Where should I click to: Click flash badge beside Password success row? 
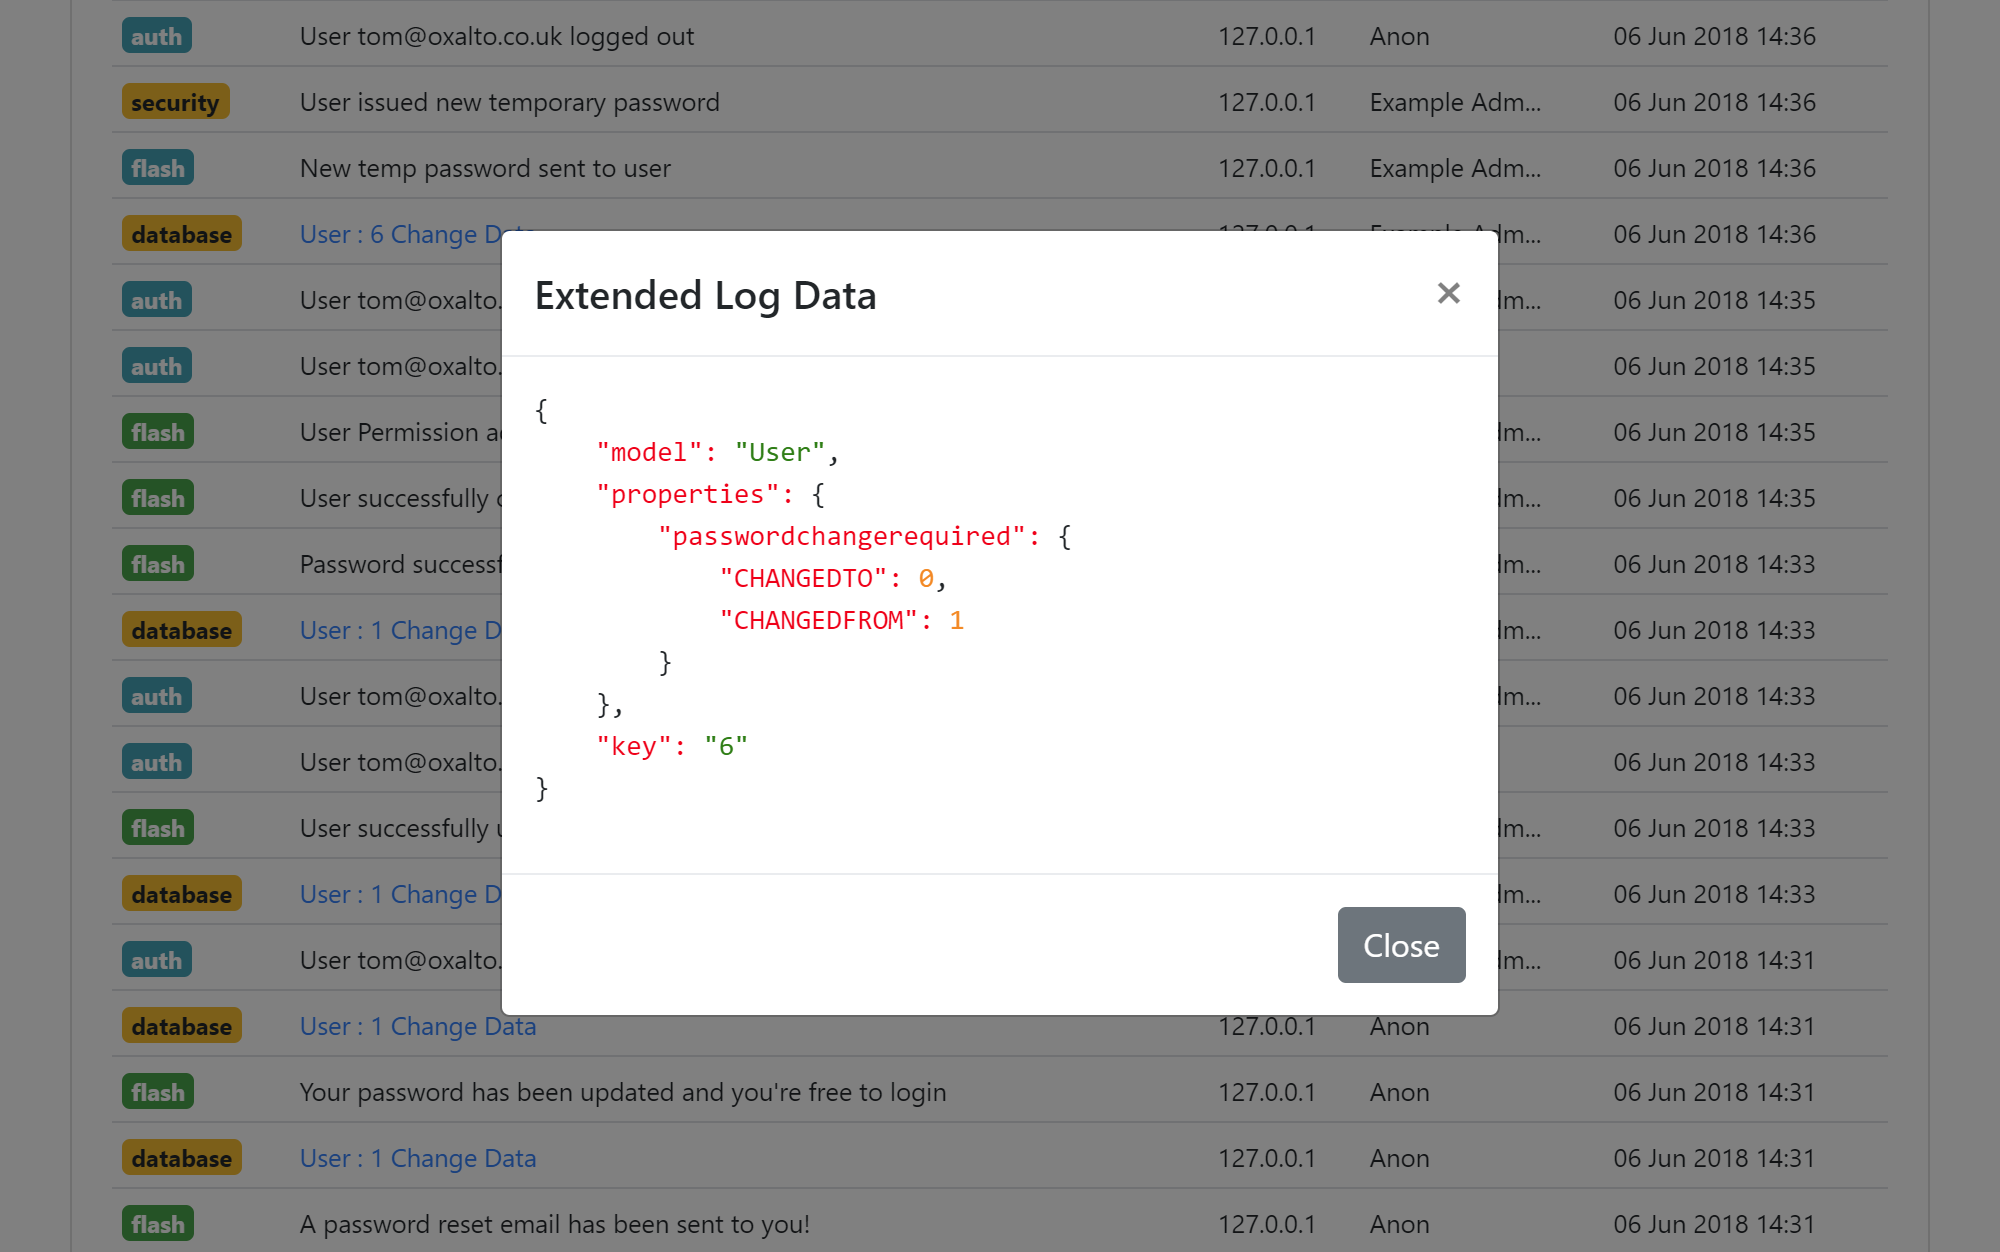(x=157, y=564)
